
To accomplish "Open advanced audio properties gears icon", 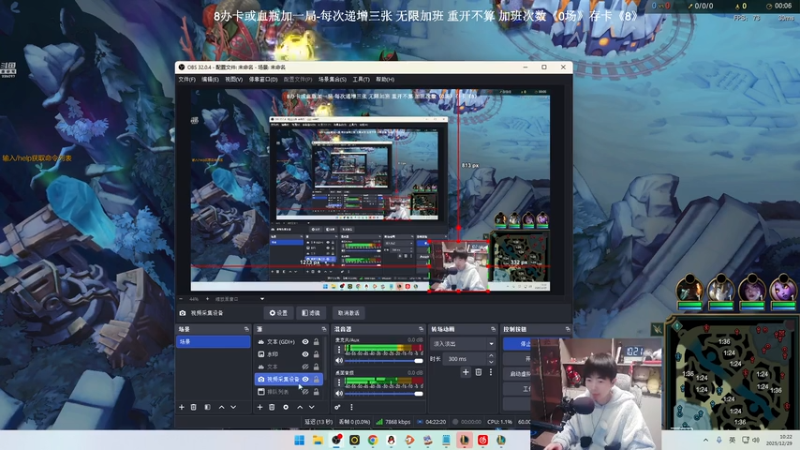I will point(337,407).
